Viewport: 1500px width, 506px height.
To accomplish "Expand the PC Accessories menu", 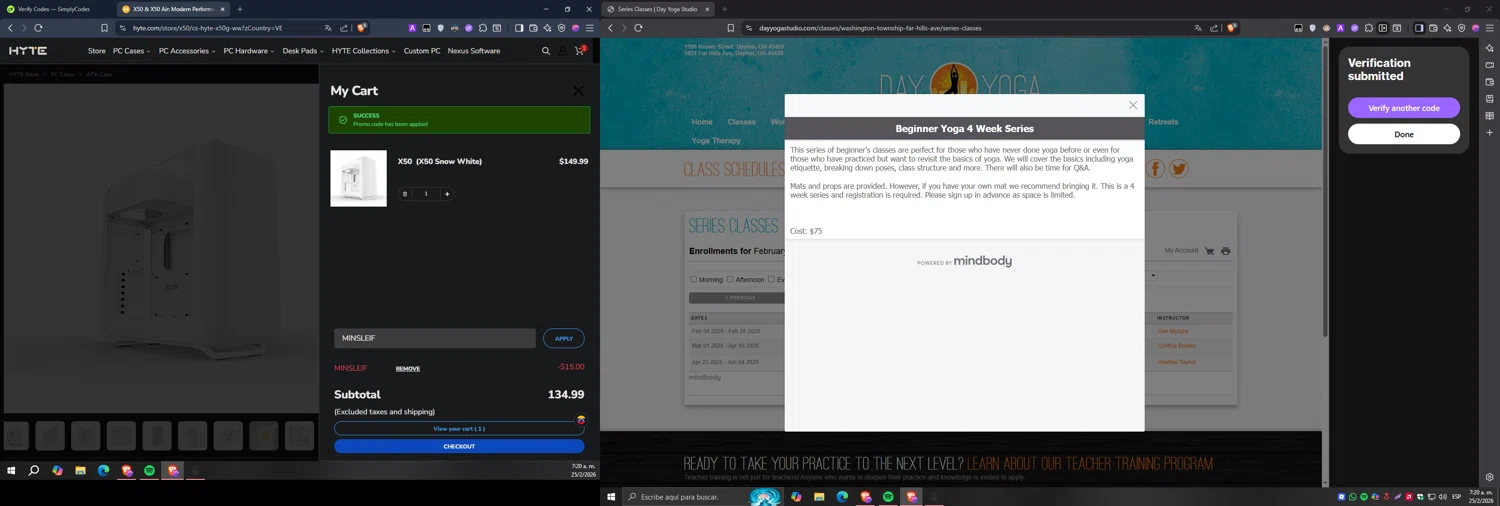I will point(187,51).
